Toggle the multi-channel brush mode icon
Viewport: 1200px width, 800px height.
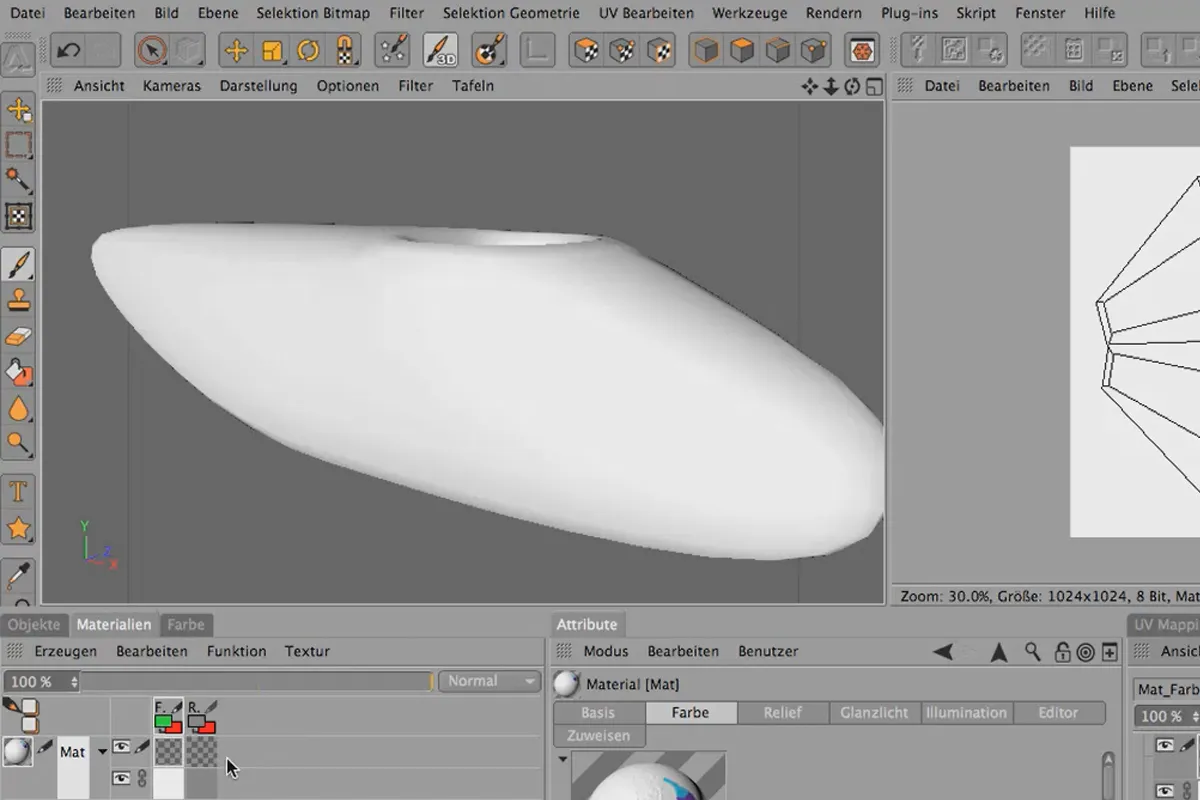[x=21, y=714]
